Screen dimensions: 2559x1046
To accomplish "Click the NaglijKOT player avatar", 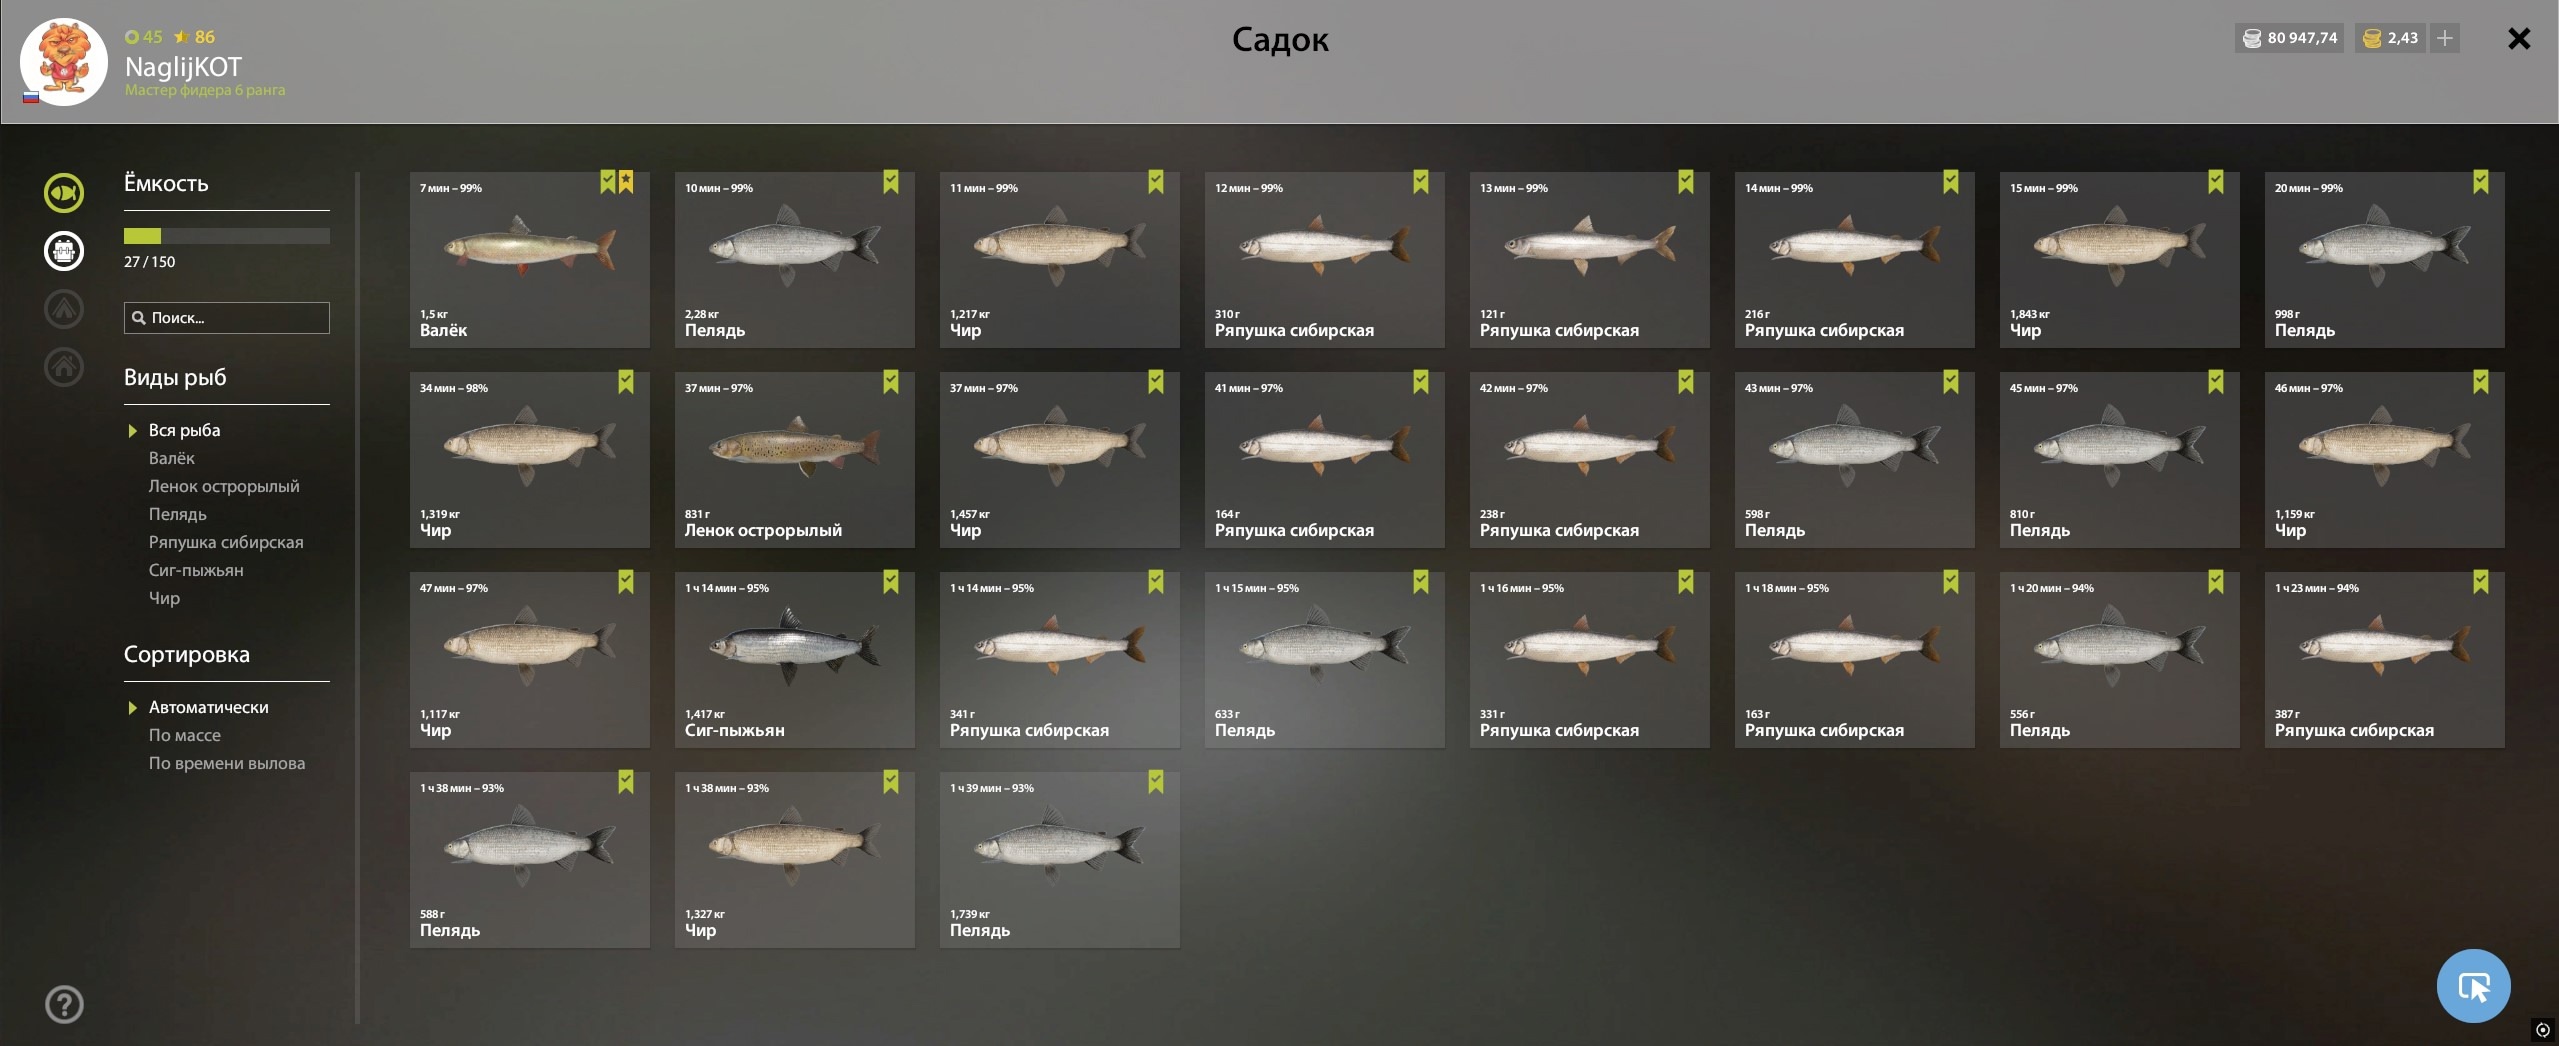I will pyautogui.click(x=64, y=62).
